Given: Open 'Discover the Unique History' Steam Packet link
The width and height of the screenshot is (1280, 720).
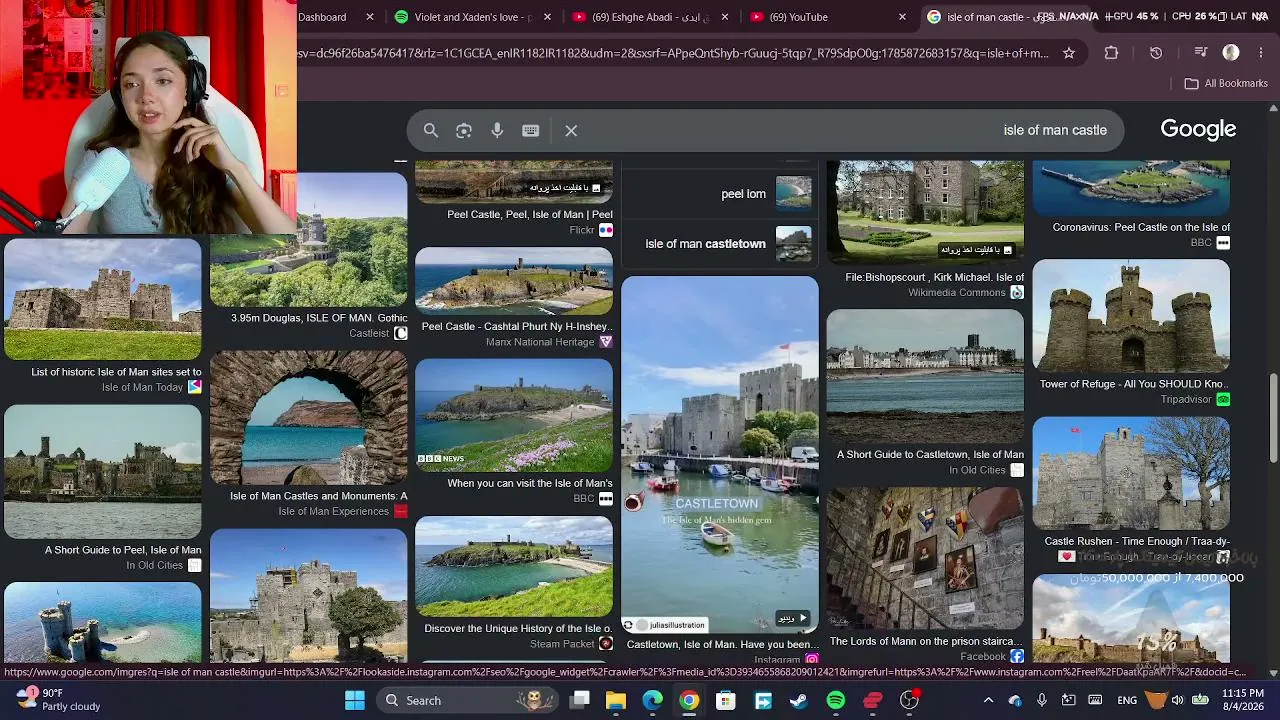Looking at the screenshot, I should [x=518, y=628].
